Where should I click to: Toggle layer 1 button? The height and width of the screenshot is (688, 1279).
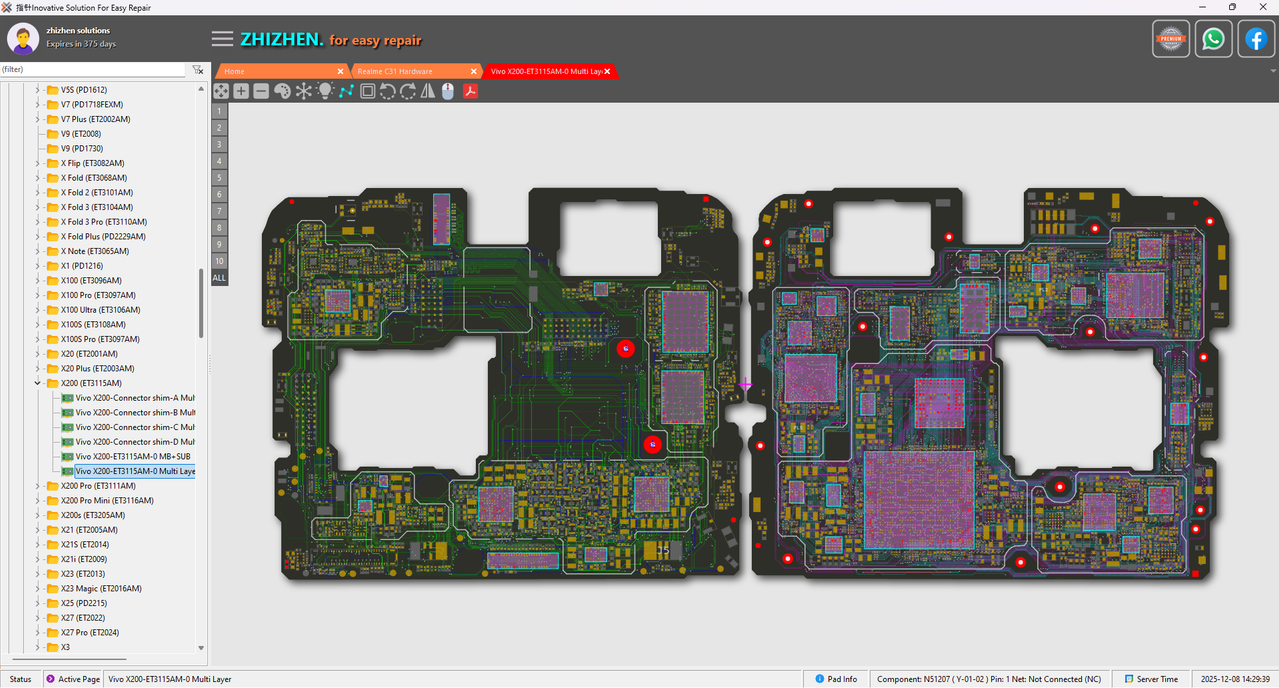click(x=219, y=111)
